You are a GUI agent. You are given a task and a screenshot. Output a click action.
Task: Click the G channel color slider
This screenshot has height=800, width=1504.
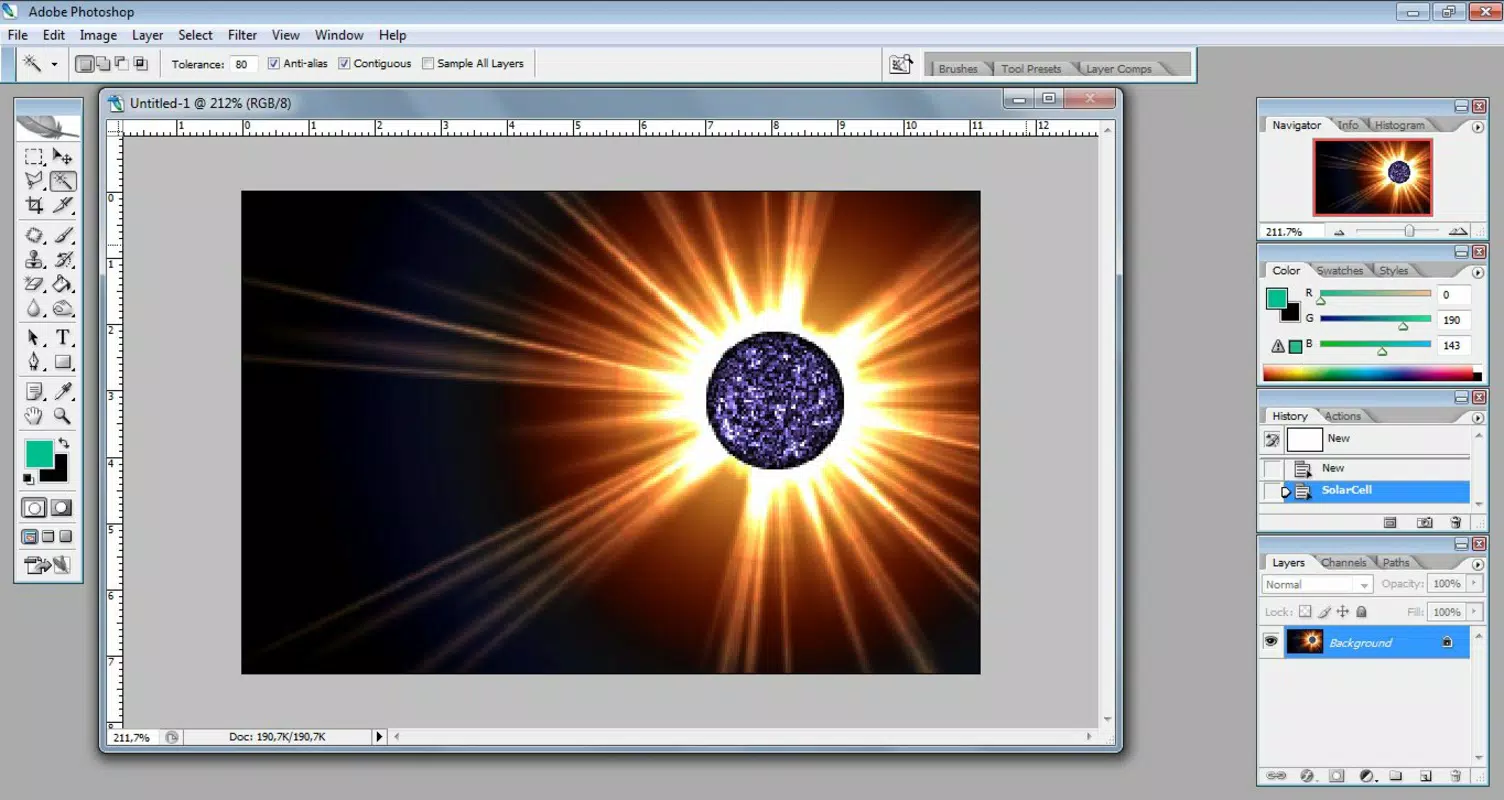tap(1375, 318)
